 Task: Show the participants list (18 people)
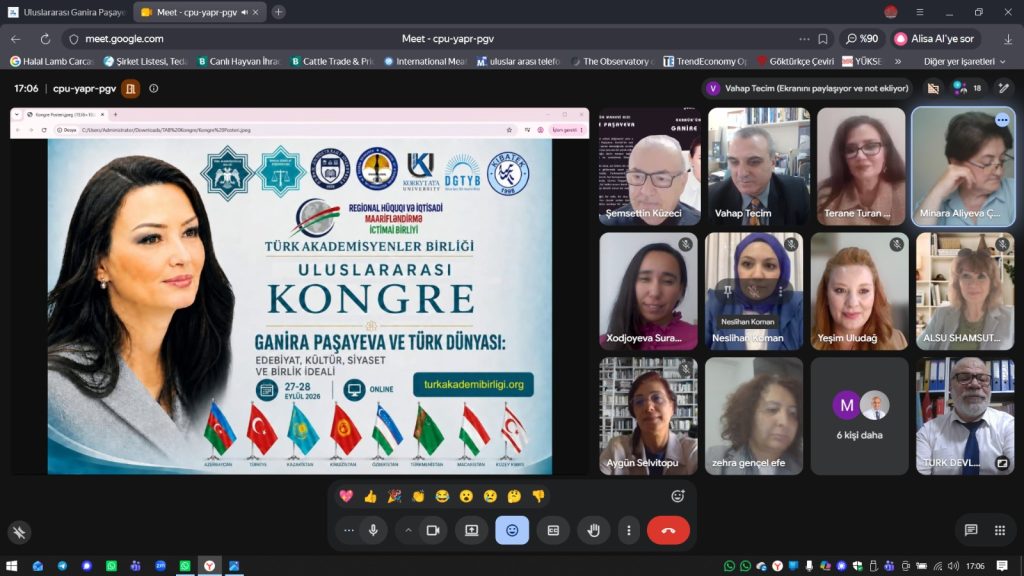click(x=967, y=88)
